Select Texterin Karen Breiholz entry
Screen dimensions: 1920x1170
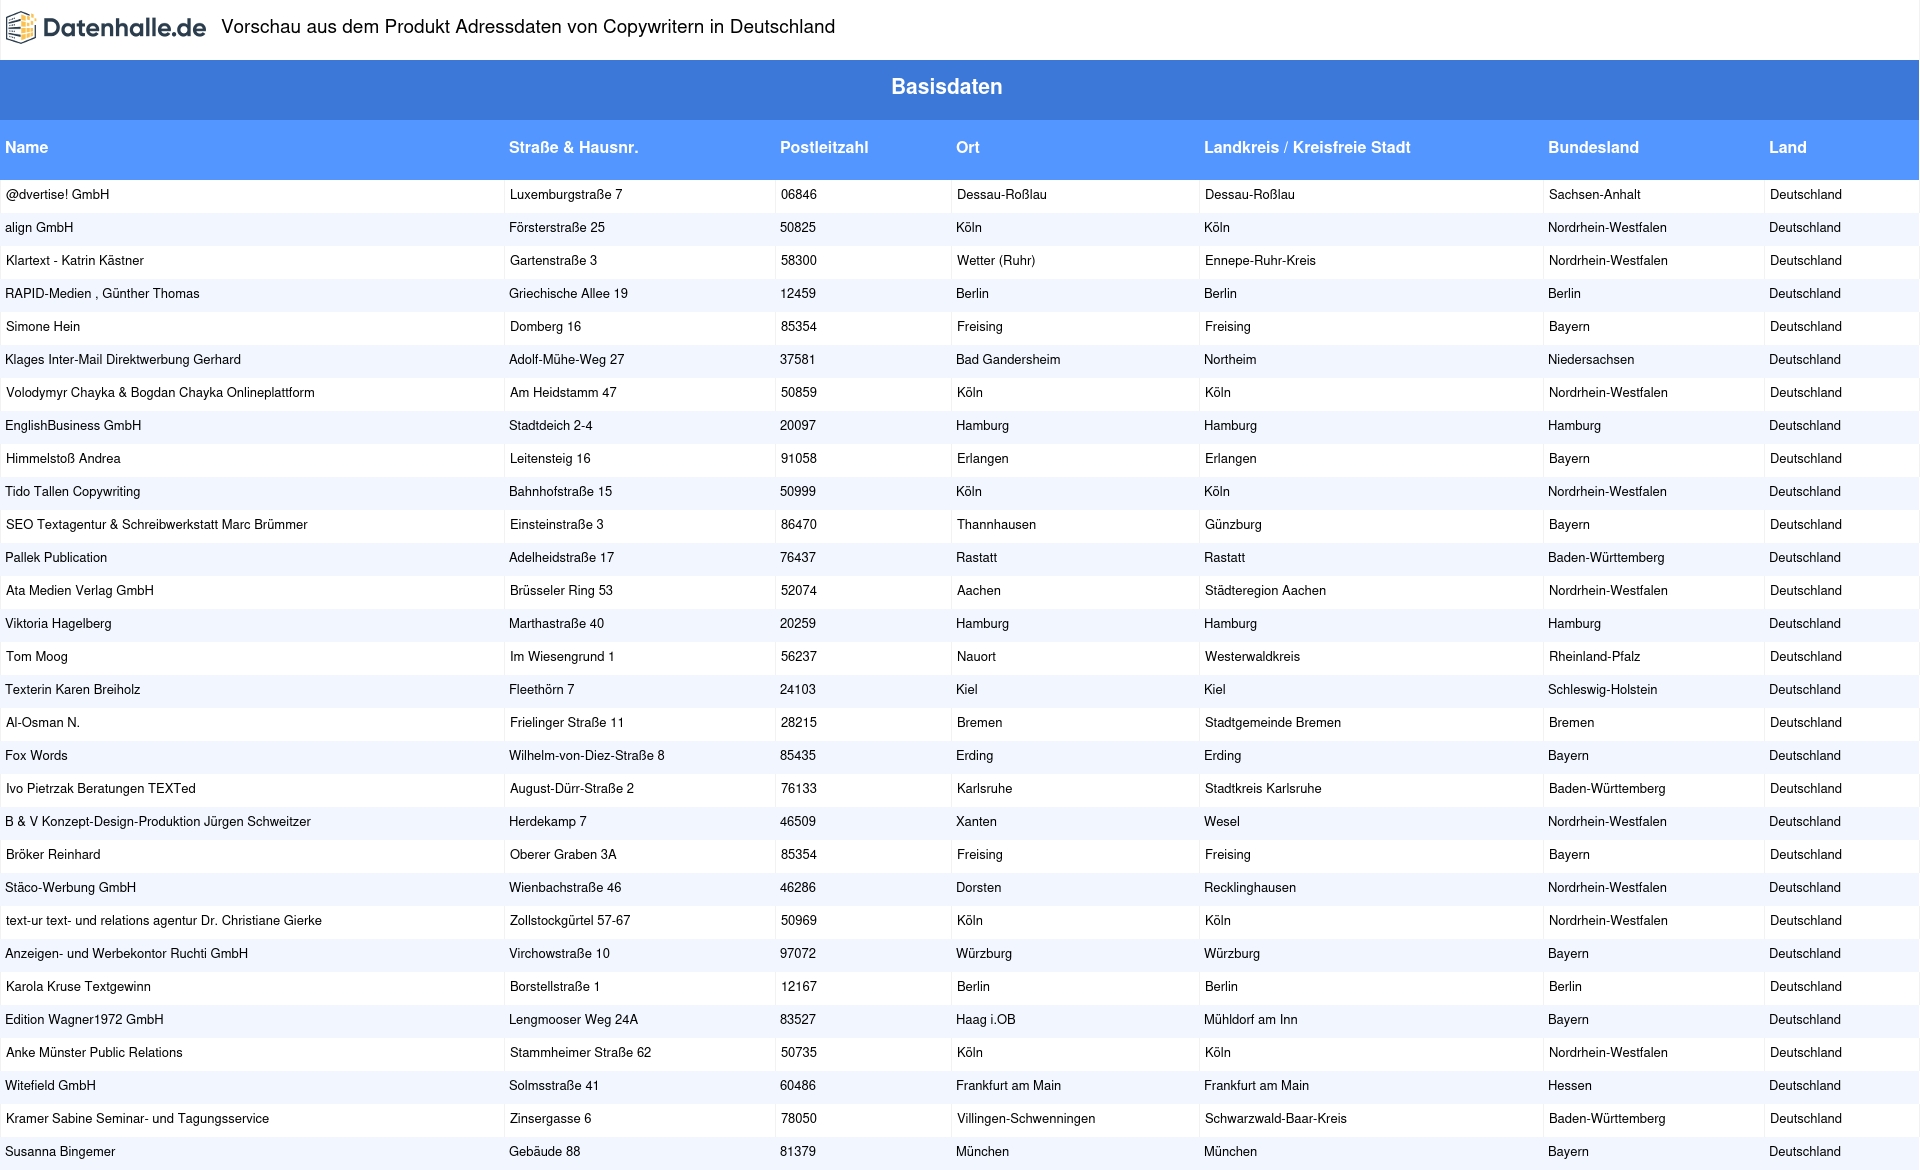click(x=72, y=690)
